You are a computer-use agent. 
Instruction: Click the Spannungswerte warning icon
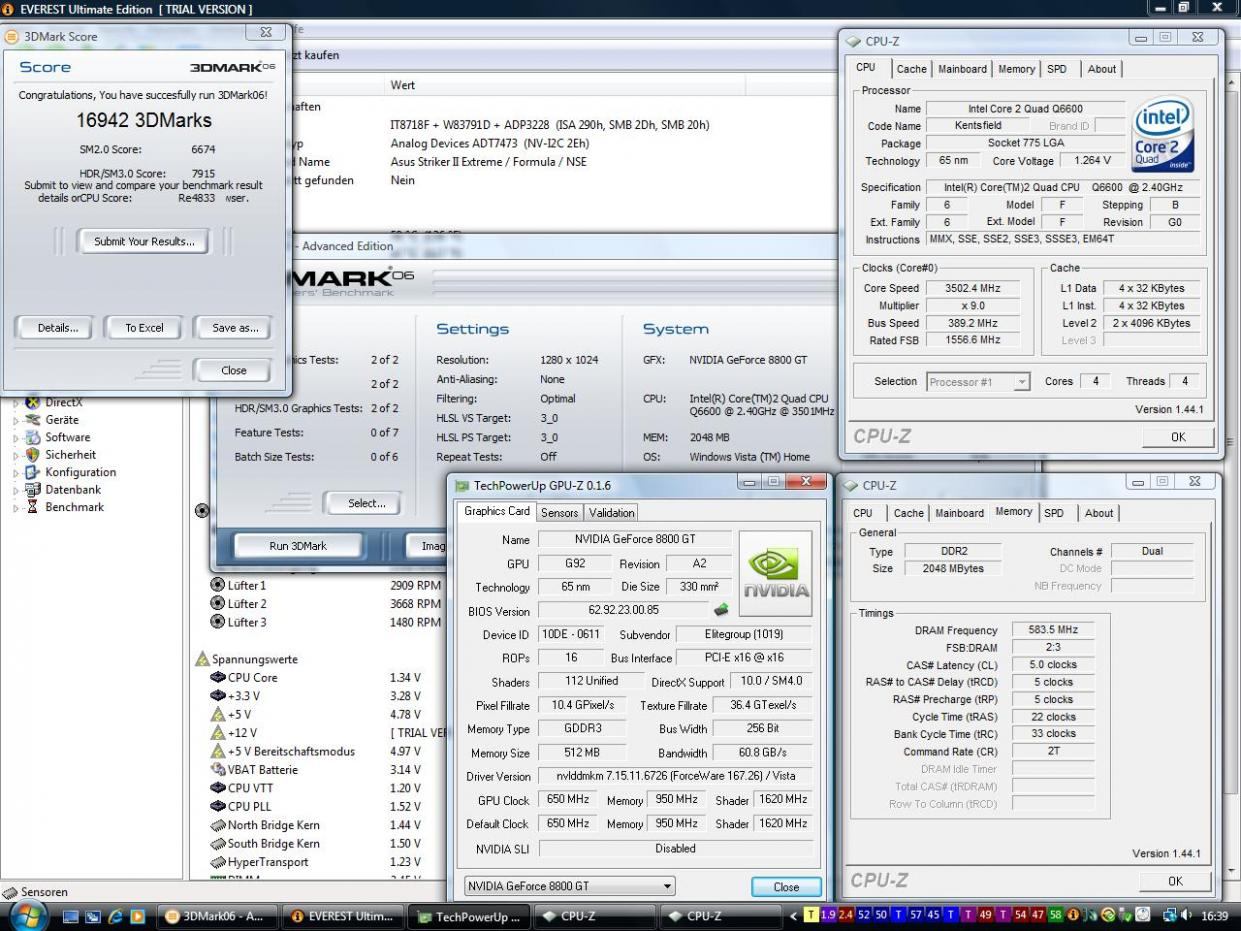[x=202, y=659]
